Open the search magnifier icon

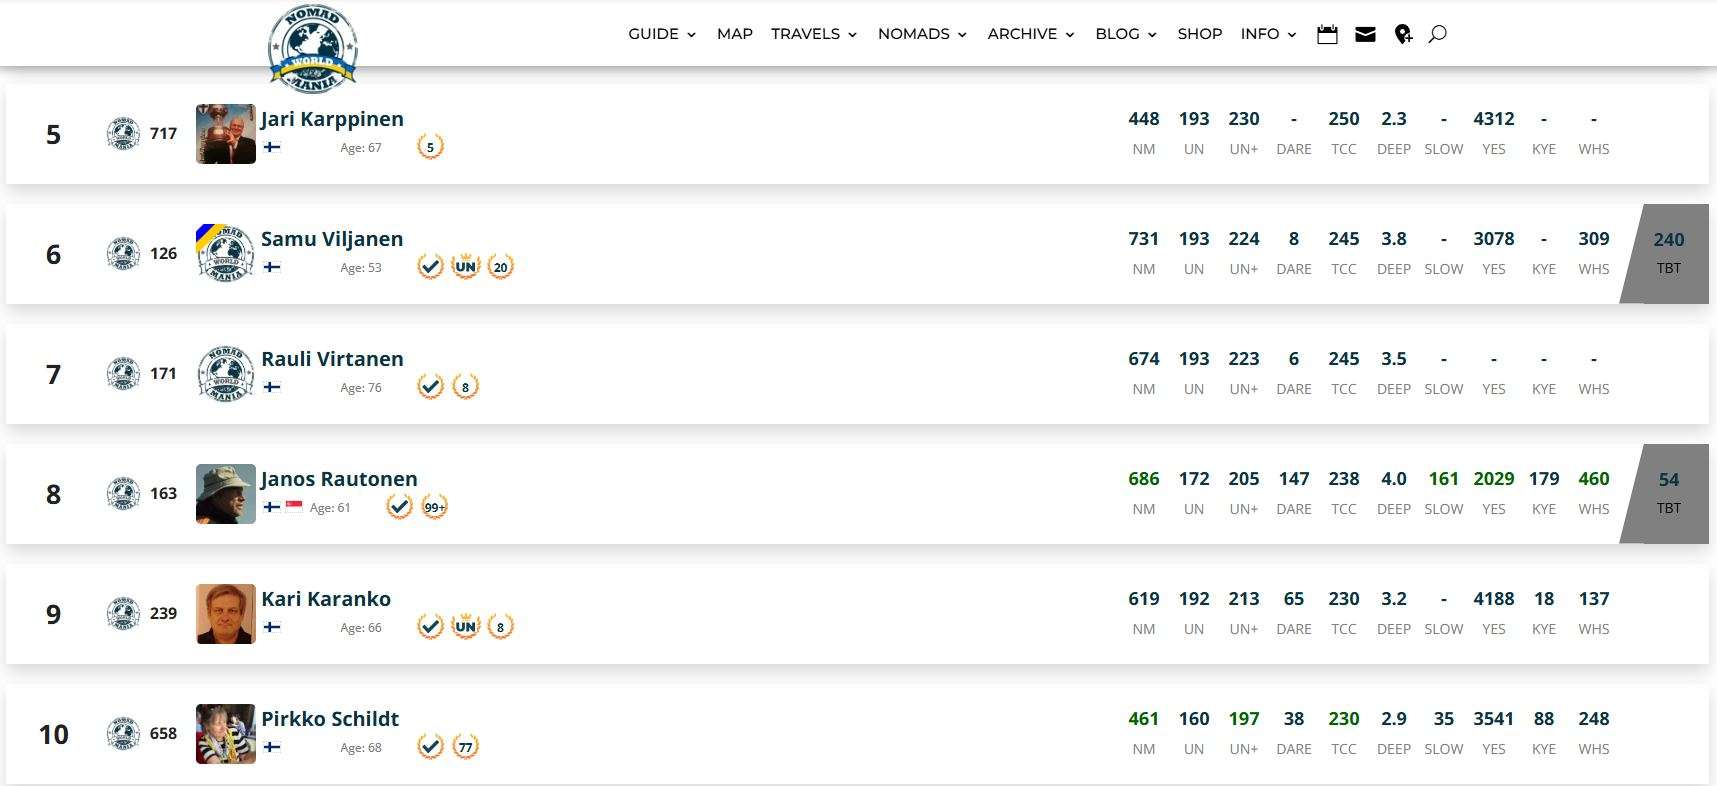click(1437, 34)
